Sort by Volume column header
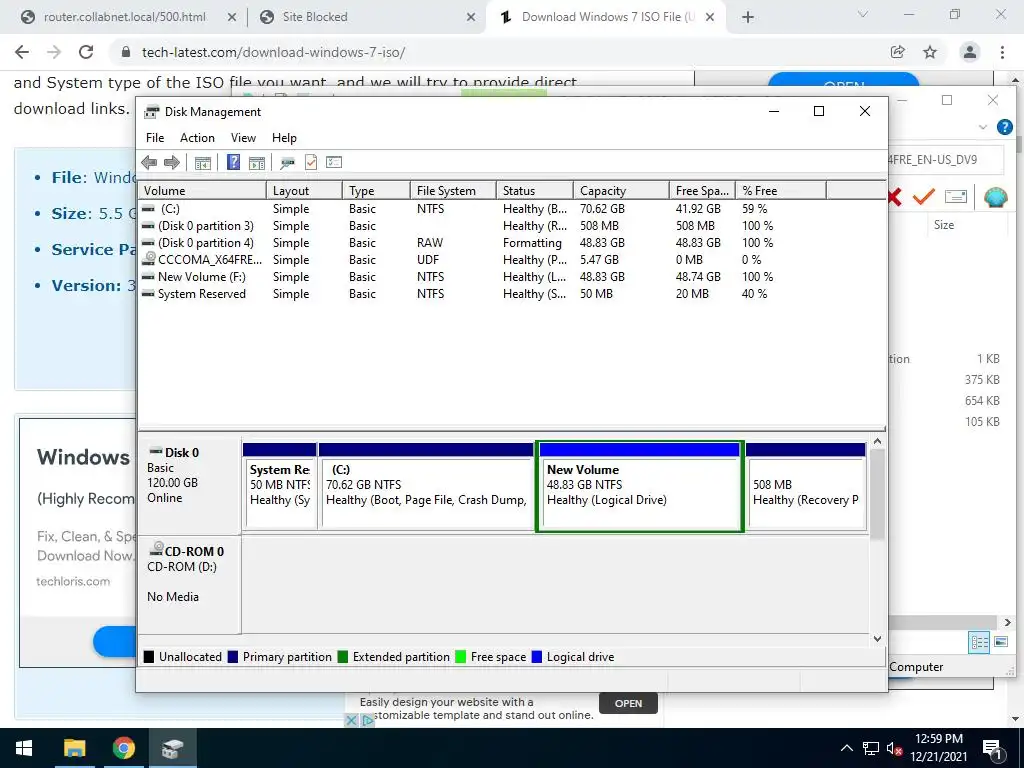Image resolution: width=1024 pixels, height=768 pixels. click(x=202, y=191)
